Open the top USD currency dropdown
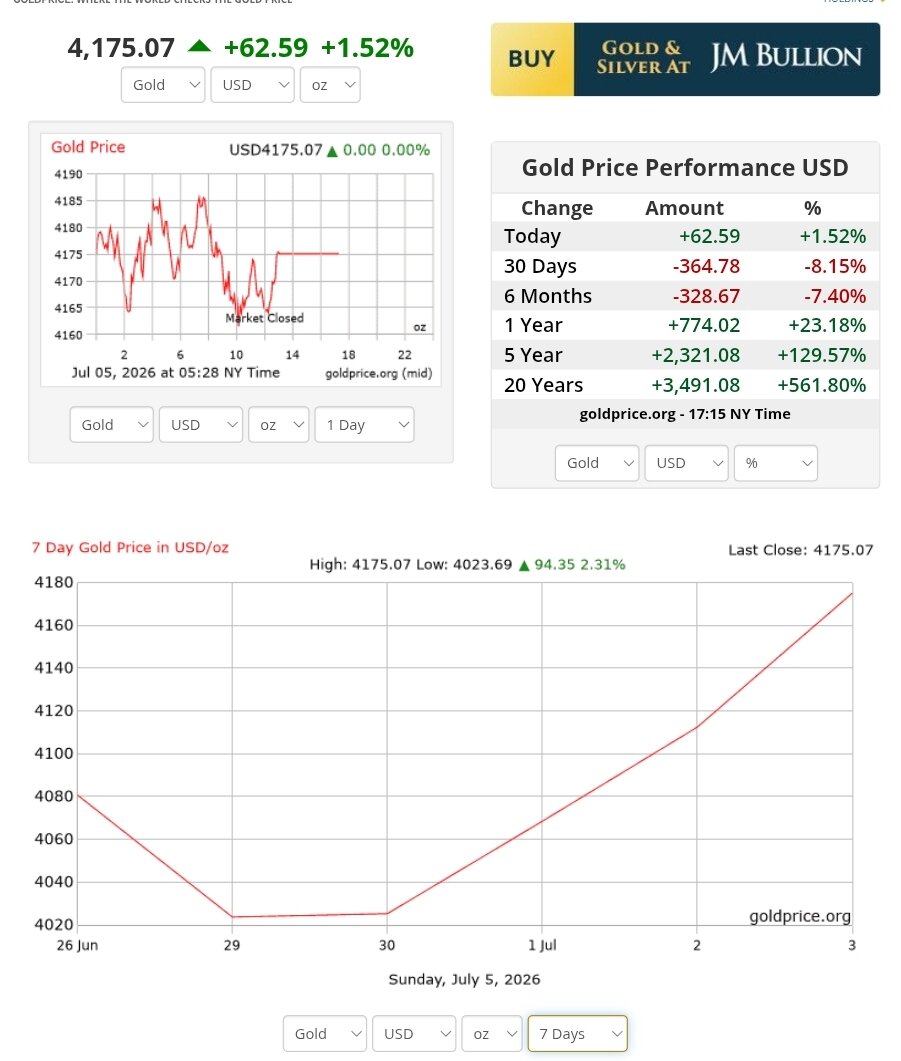The image size is (901, 1061). 252,85
